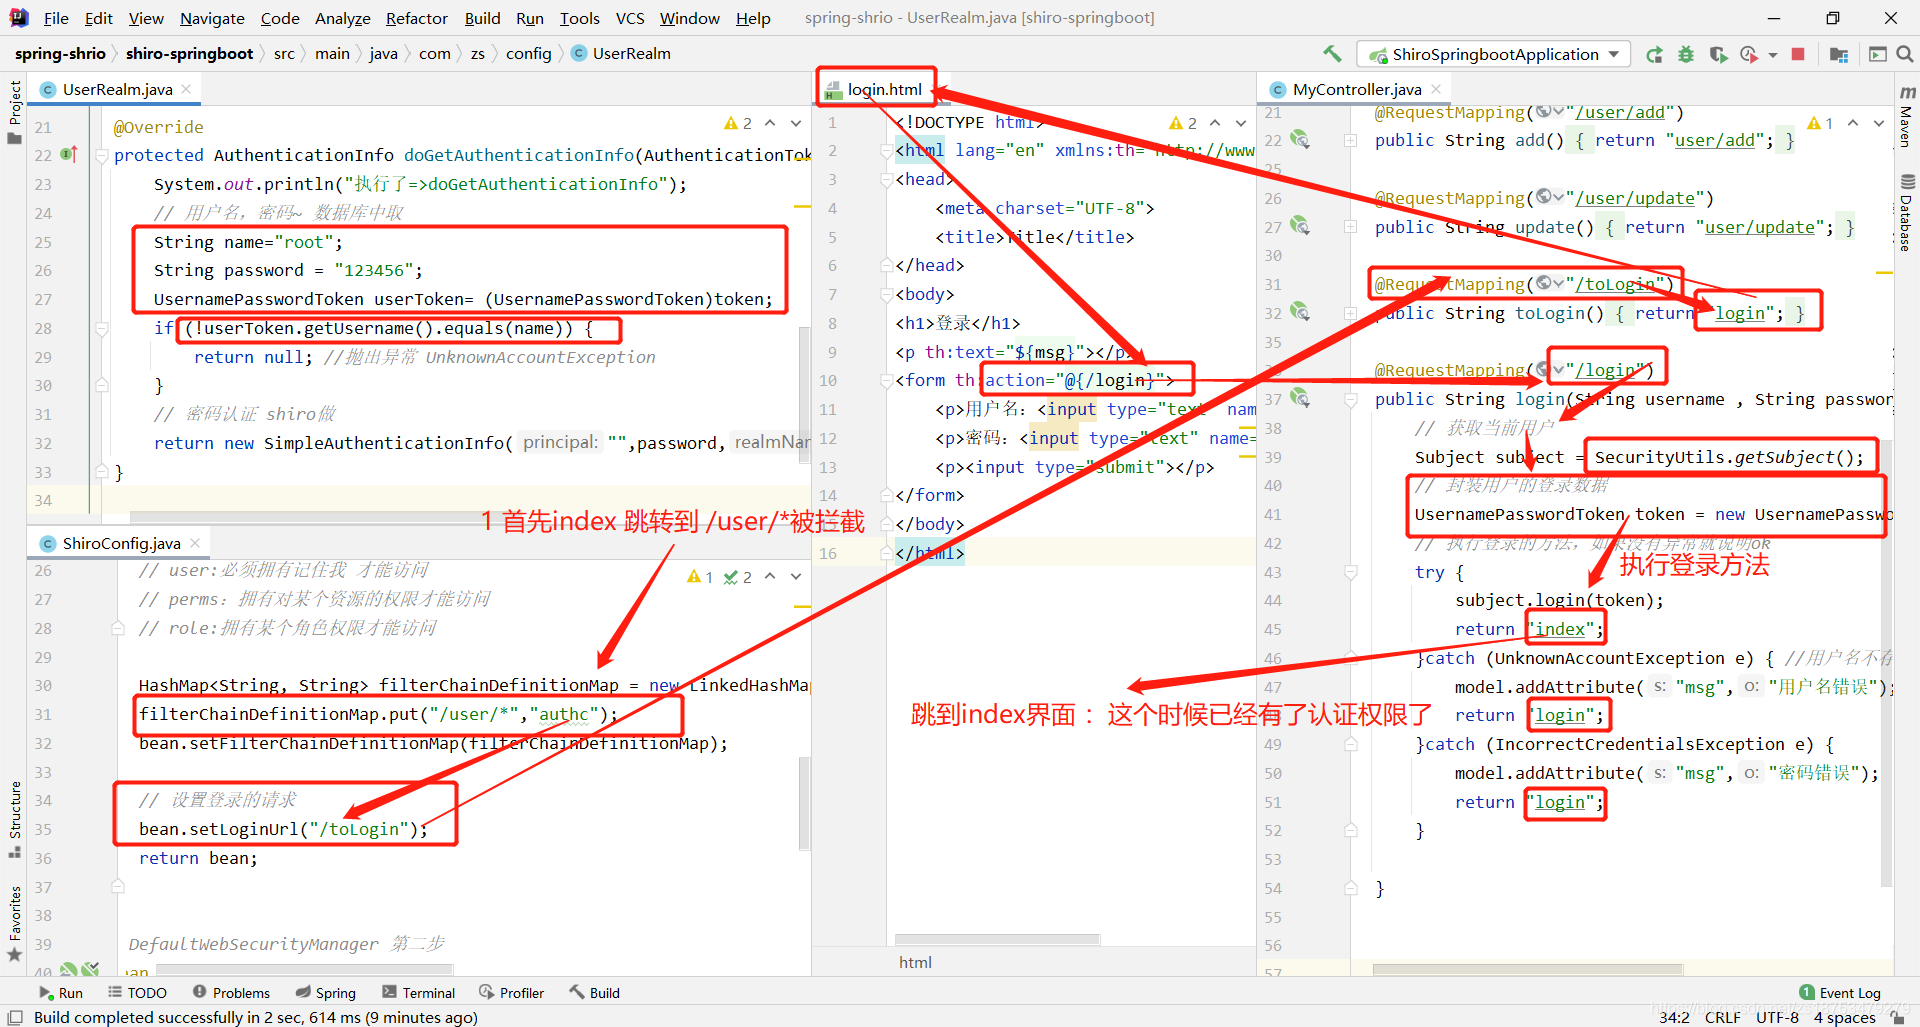Change file encoding via UTF-8 in status bar
1920x1027 pixels.
pyautogui.click(x=1777, y=1017)
